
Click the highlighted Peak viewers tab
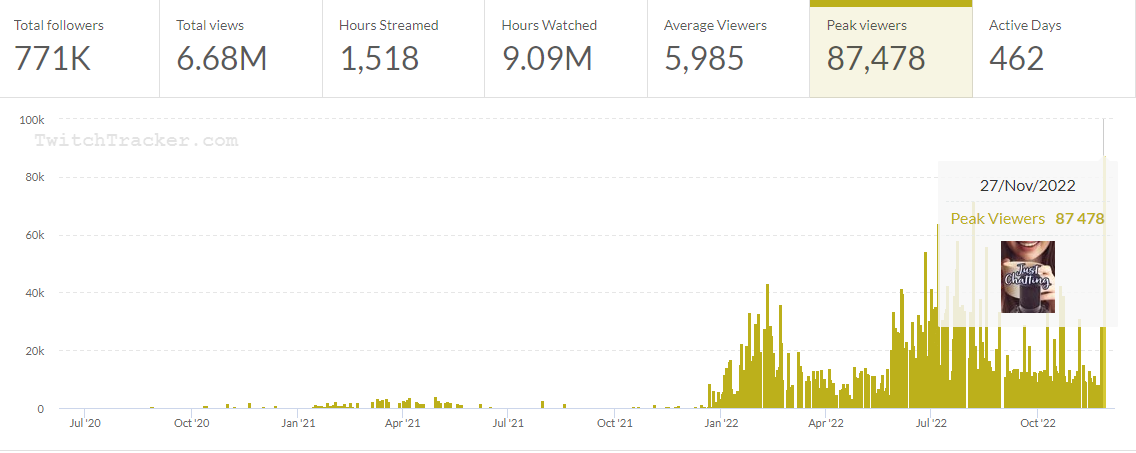[x=890, y=49]
